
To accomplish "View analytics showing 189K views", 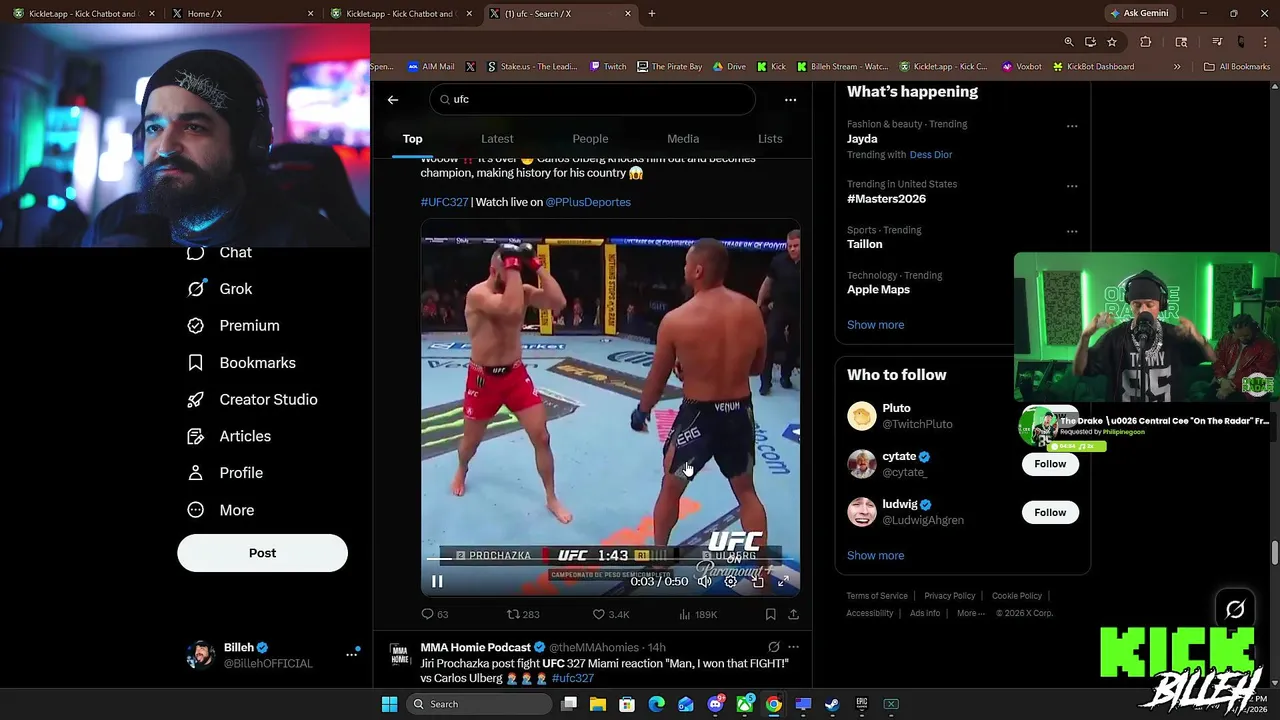I will coord(698,614).
